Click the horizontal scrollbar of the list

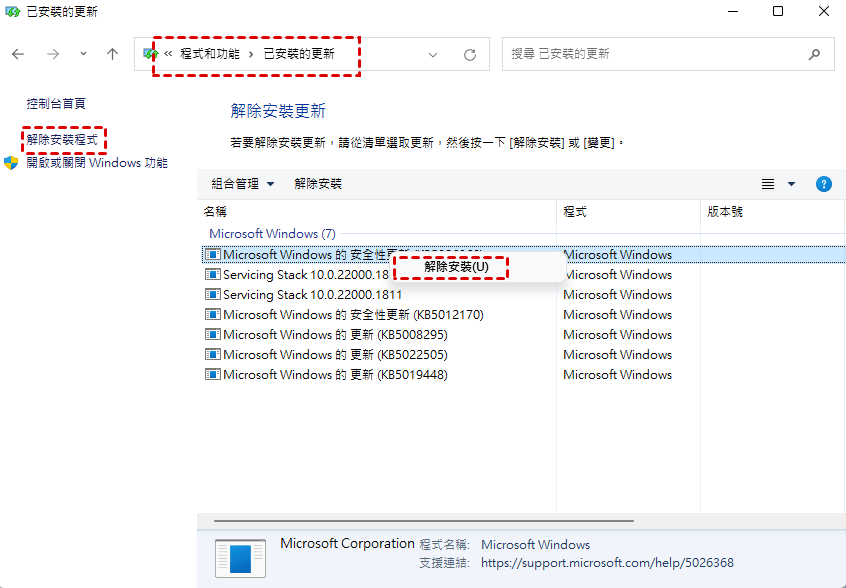point(424,521)
